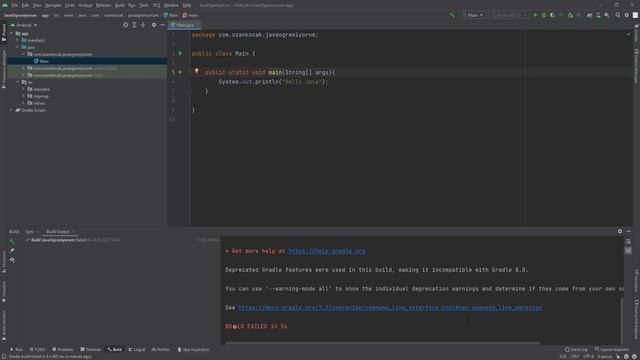Viewport: 640px width, 360px height.
Task: Click the horizontal scrollbar of the build output
Action: click(x=383, y=343)
